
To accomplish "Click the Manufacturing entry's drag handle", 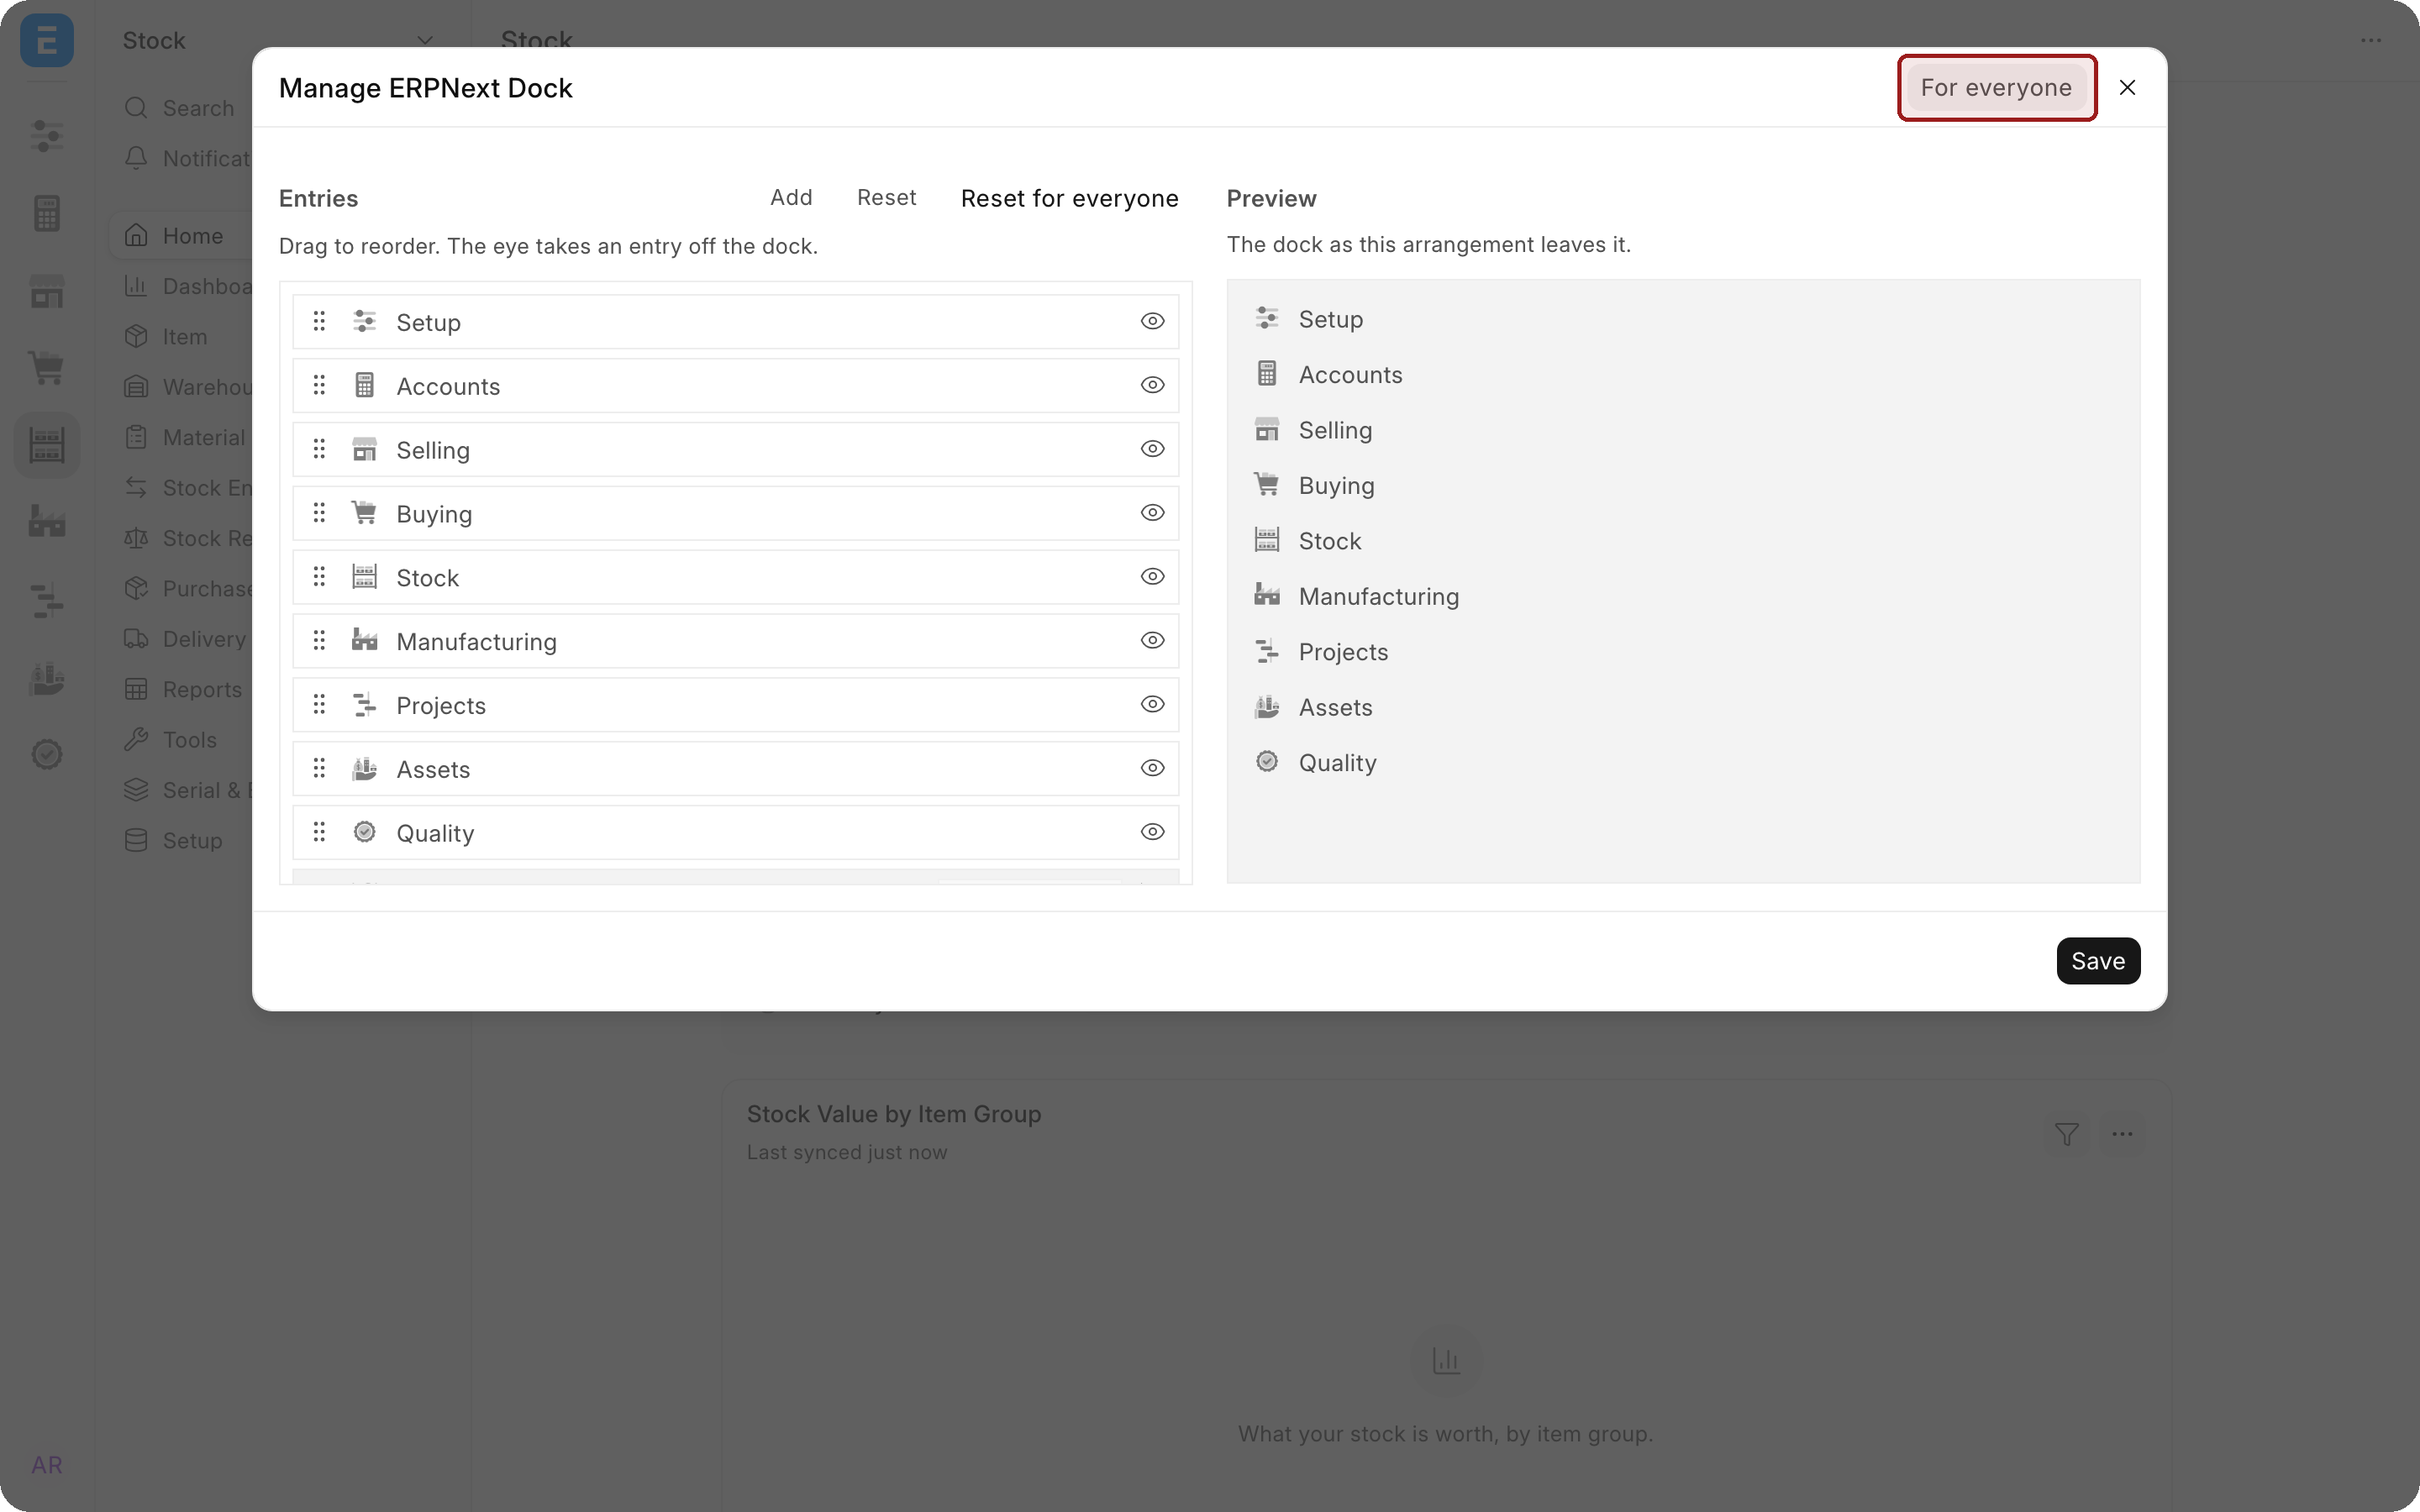I will coord(319,640).
